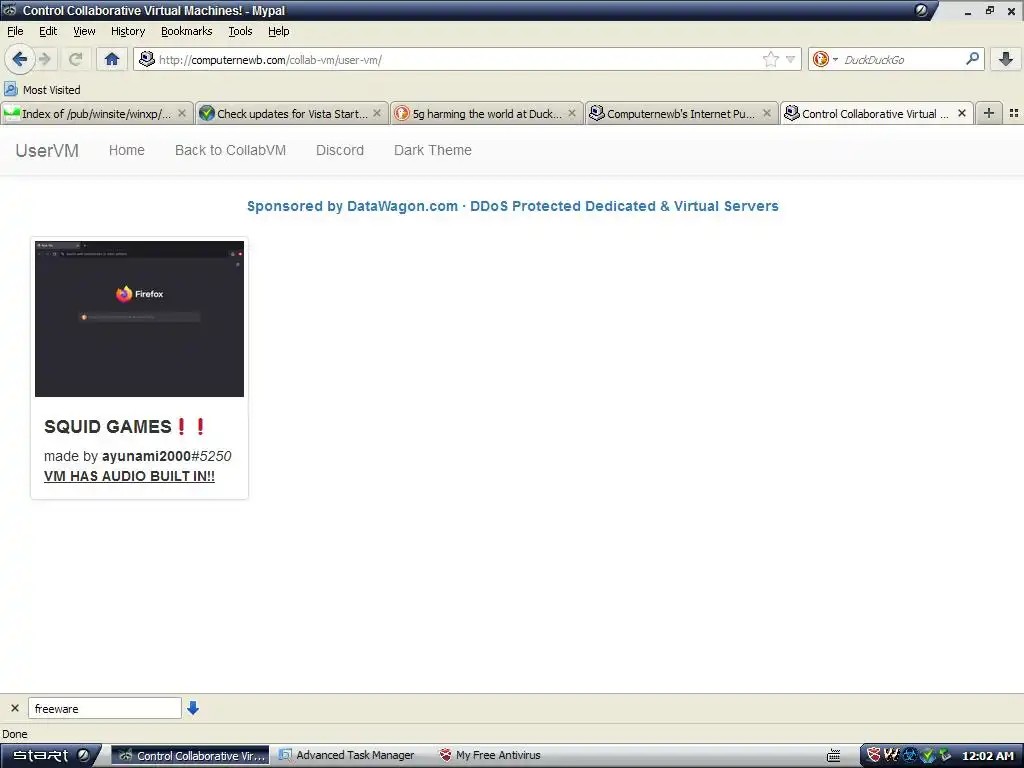This screenshot has width=1024, height=768.
Task: Go to the Home nav link
Action: tap(127, 150)
